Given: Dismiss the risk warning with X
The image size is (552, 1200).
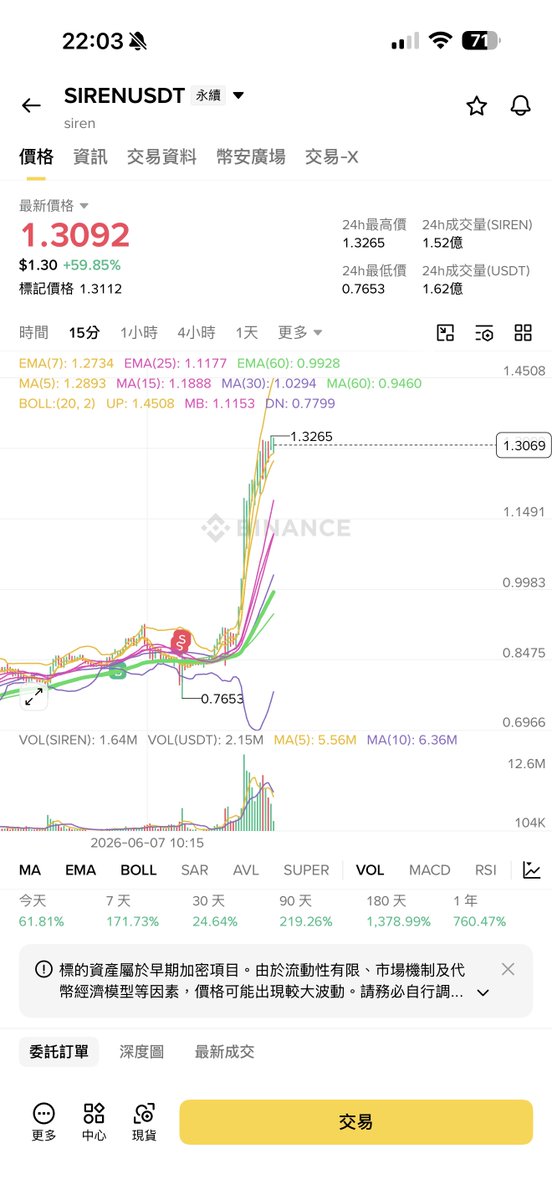Looking at the screenshot, I should pos(508,969).
